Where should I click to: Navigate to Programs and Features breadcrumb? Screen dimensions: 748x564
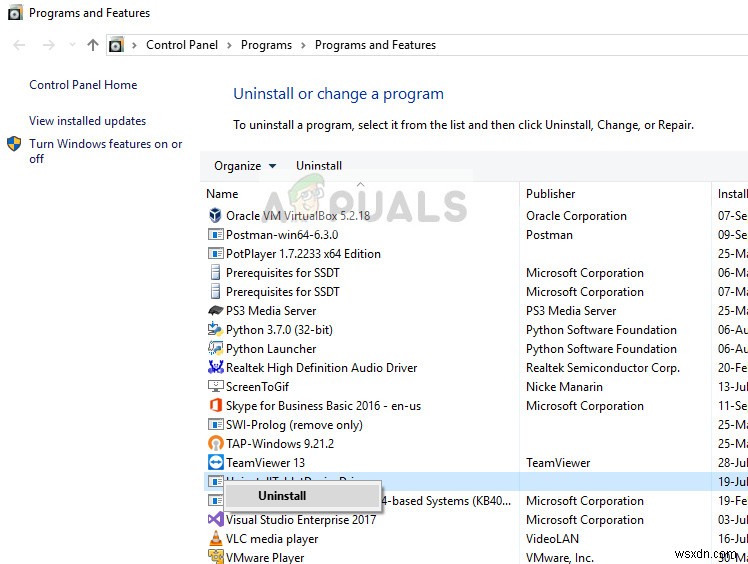click(x=375, y=45)
